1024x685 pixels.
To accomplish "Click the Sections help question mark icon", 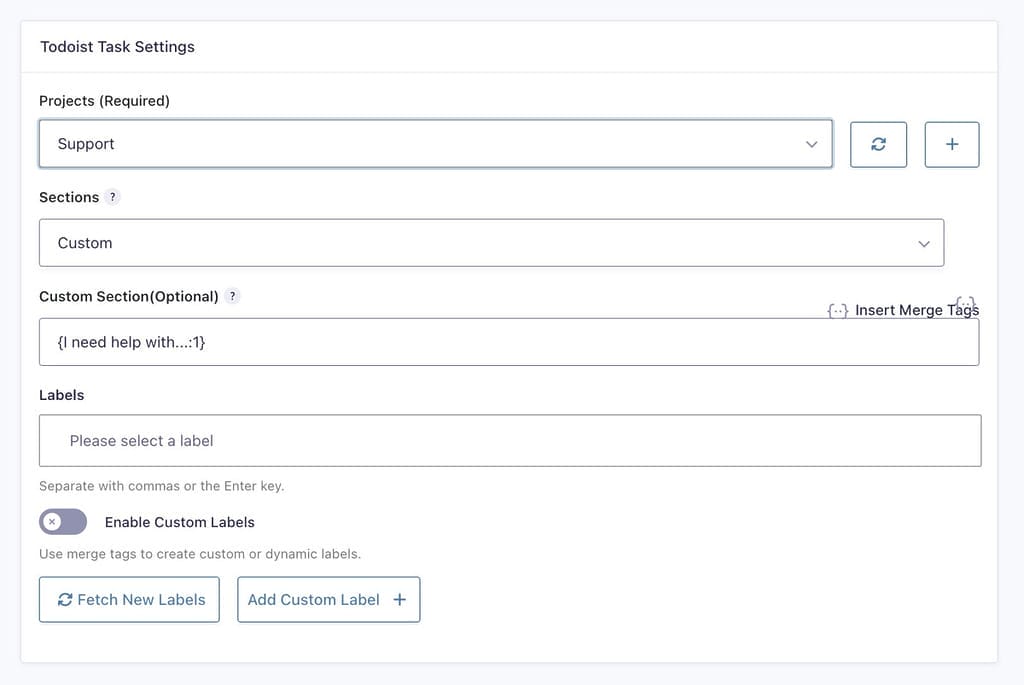I will click(x=112, y=197).
